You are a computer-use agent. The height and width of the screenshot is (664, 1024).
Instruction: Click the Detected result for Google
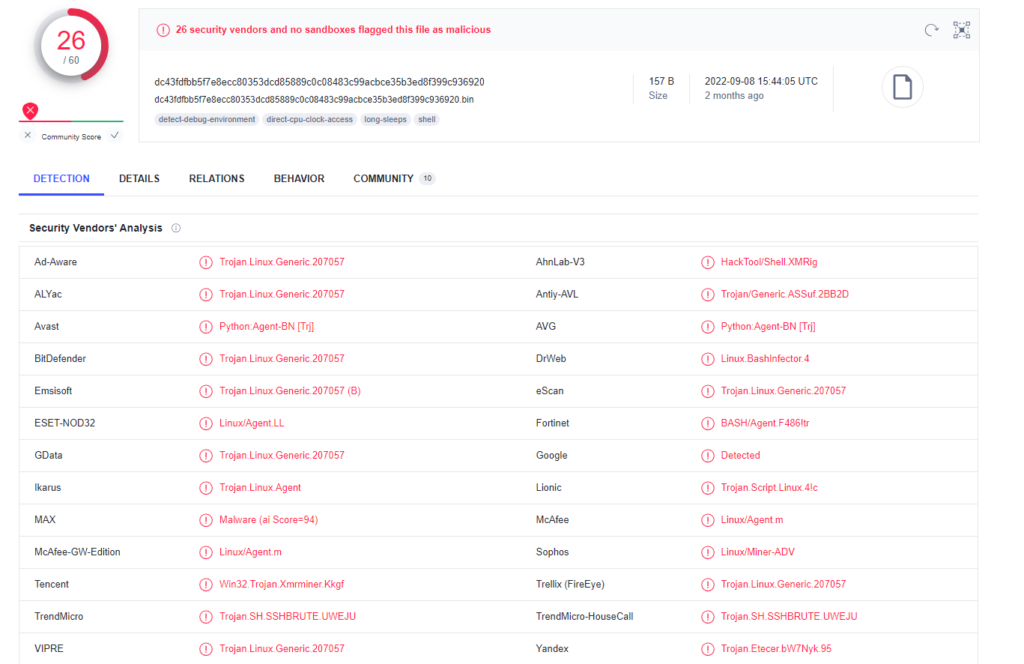[x=741, y=455]
